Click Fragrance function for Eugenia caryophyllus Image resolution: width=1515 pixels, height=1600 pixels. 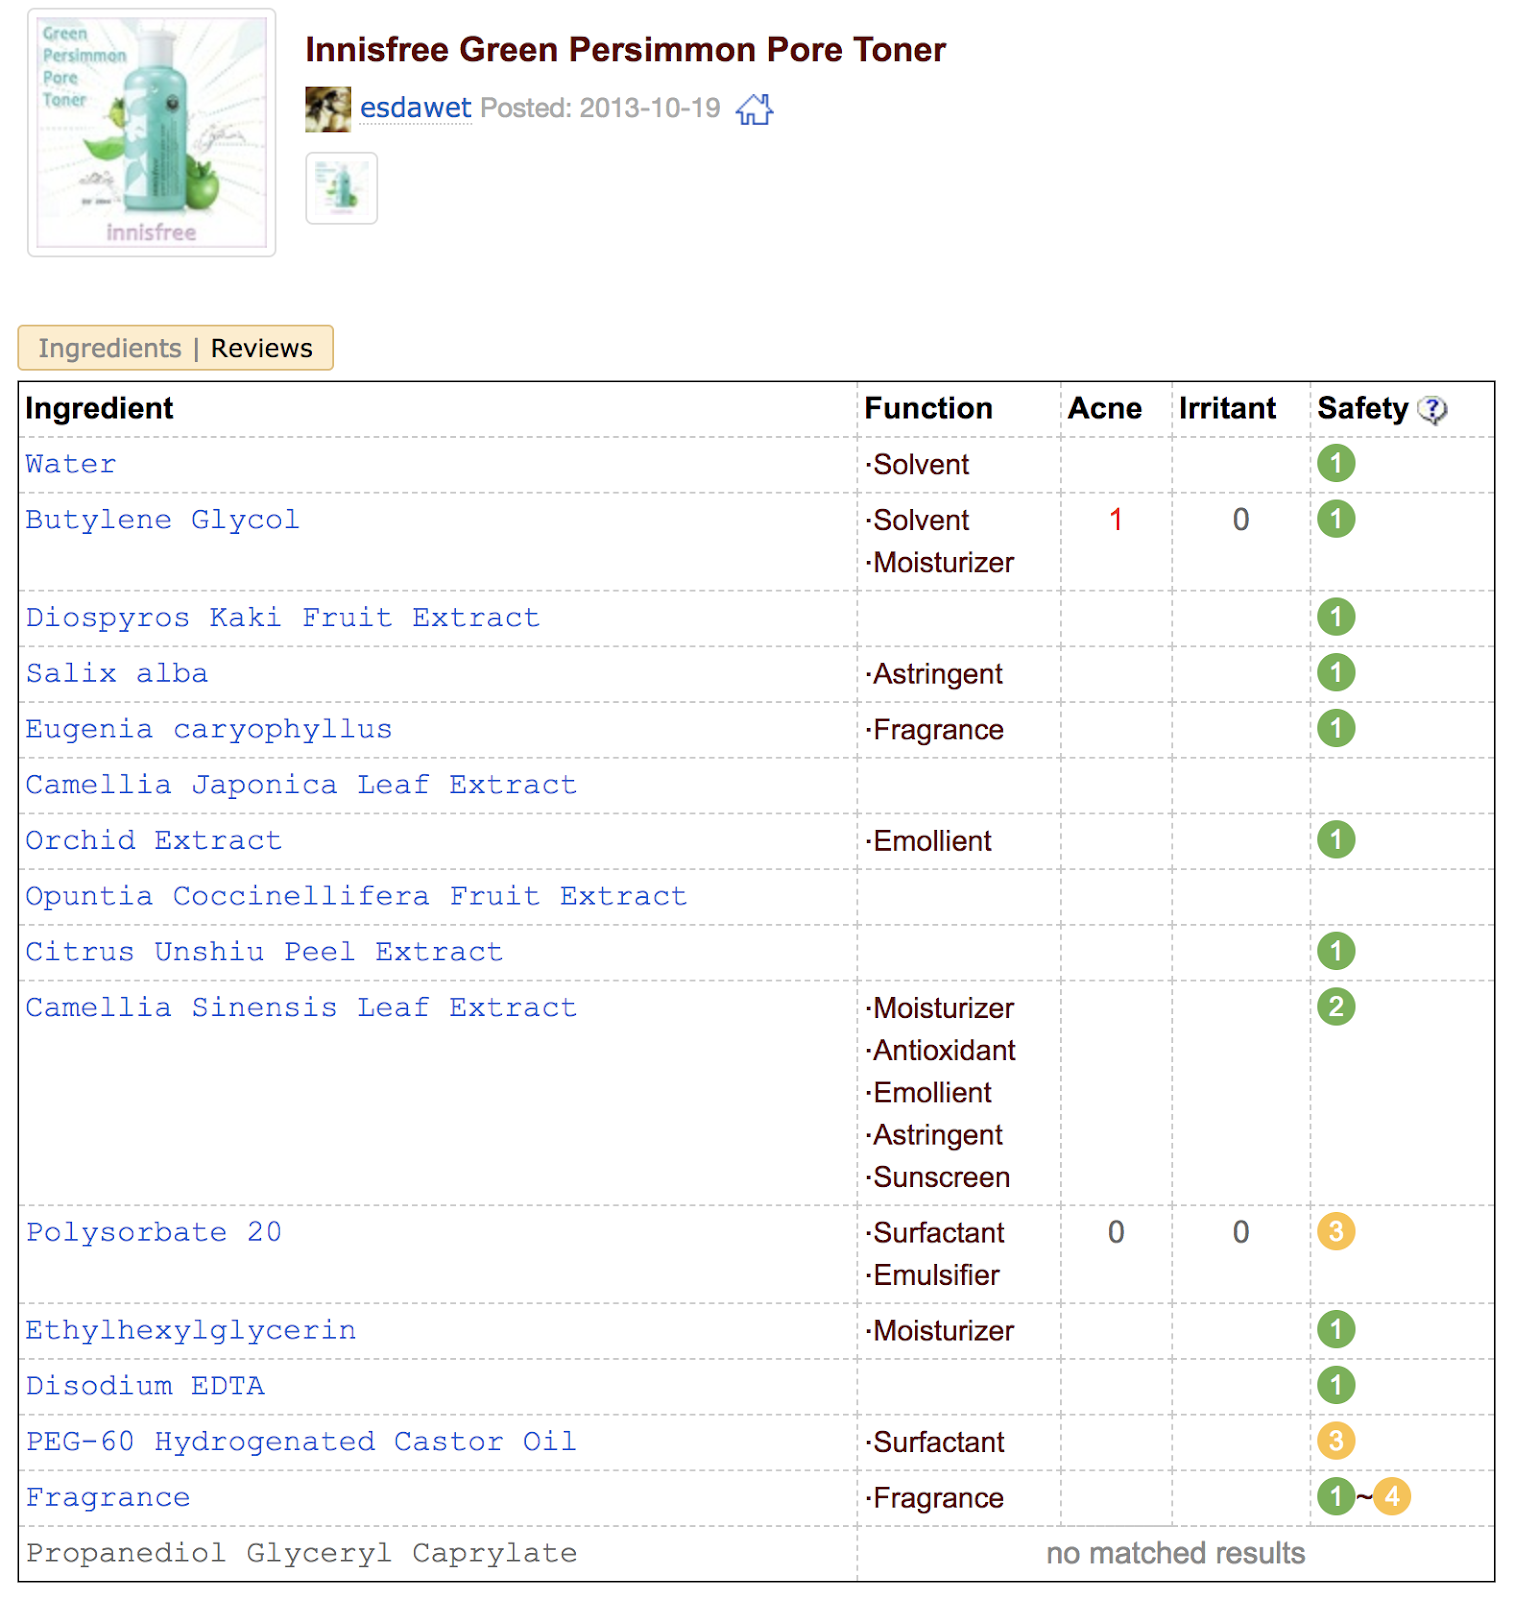(935, 730)
